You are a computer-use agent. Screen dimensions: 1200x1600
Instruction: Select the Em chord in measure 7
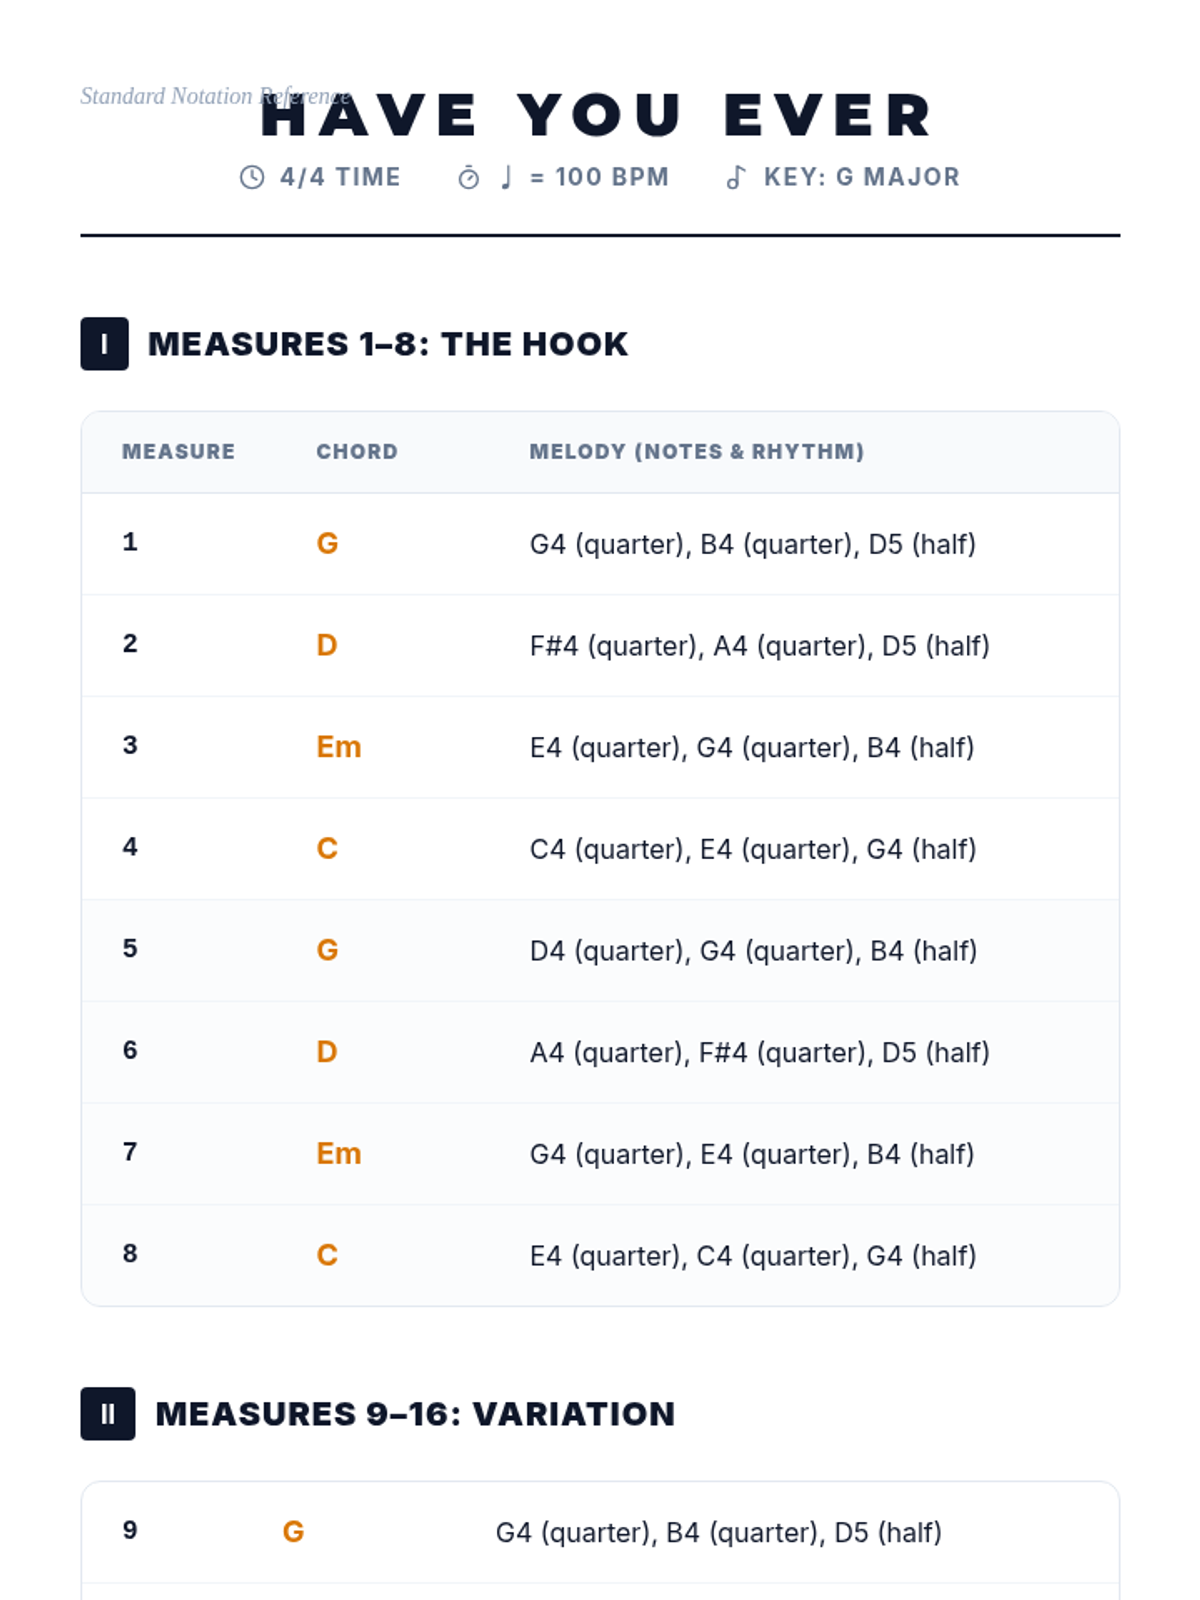pyautogui.click(x=338, y=1154)
